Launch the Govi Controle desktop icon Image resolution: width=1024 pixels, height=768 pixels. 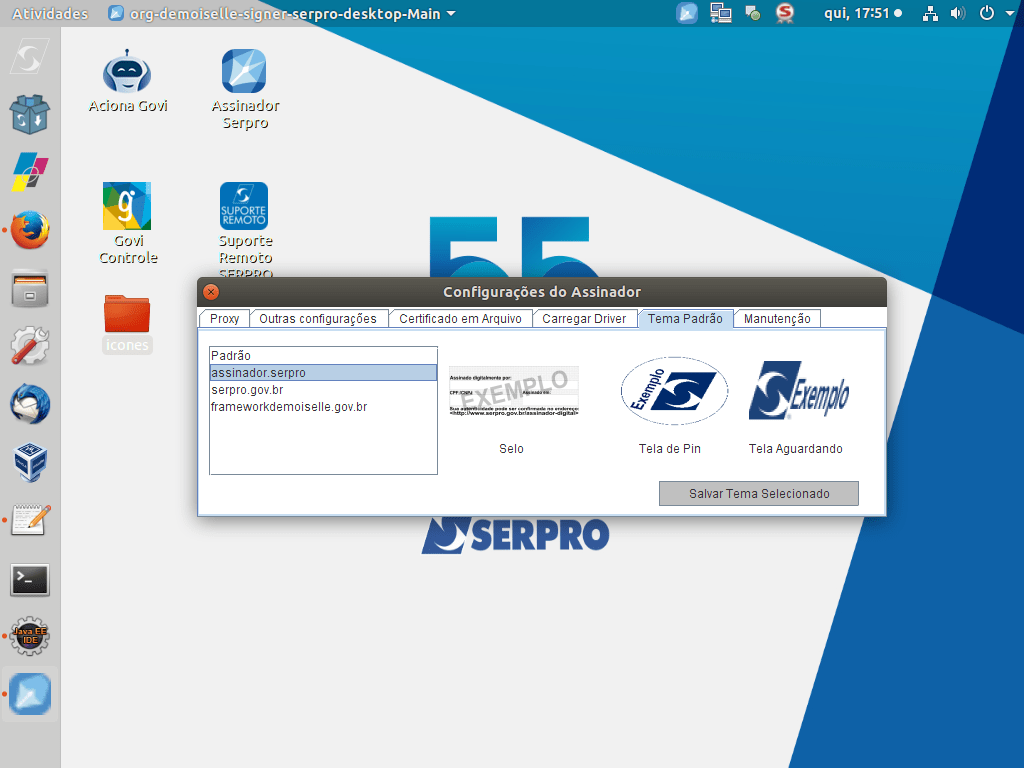(x=127, y=207)
